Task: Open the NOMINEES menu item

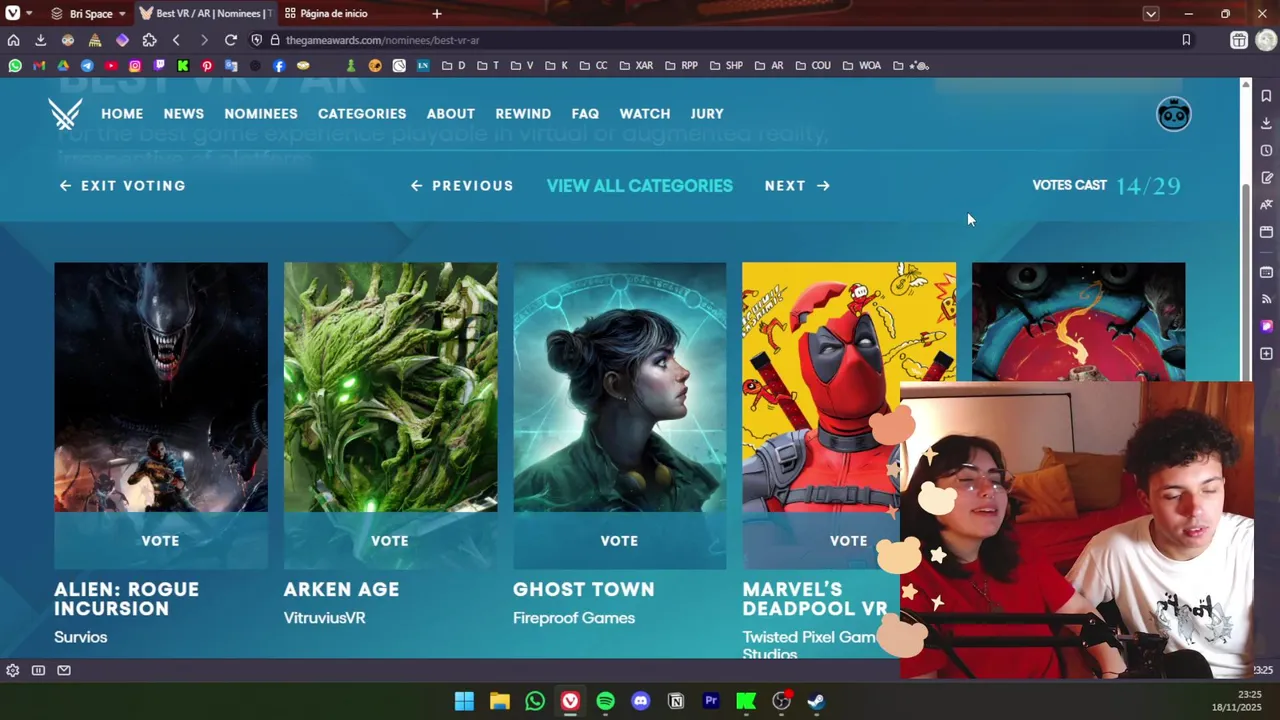Action: 261,114
